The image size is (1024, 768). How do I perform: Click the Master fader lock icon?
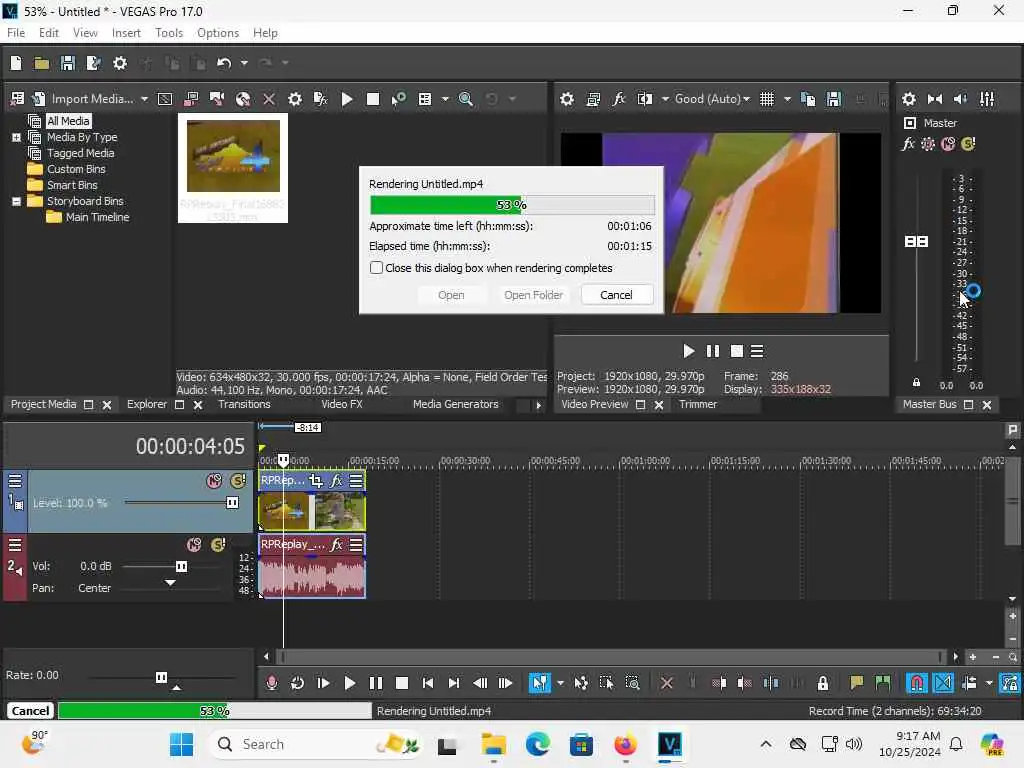pyautogui.click(x=916, y=383)
